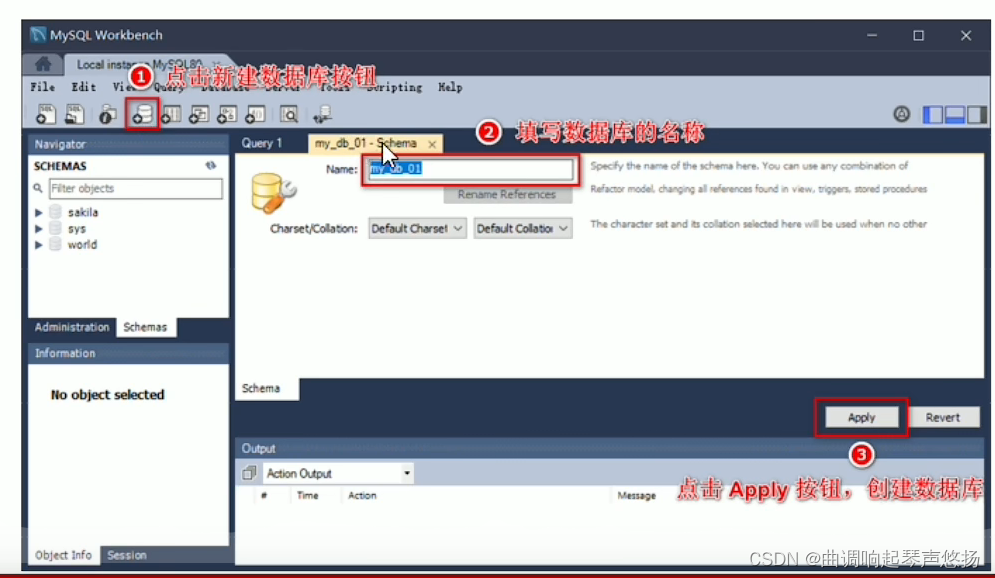Open the Default Collation dropdown

pos(523,228)
